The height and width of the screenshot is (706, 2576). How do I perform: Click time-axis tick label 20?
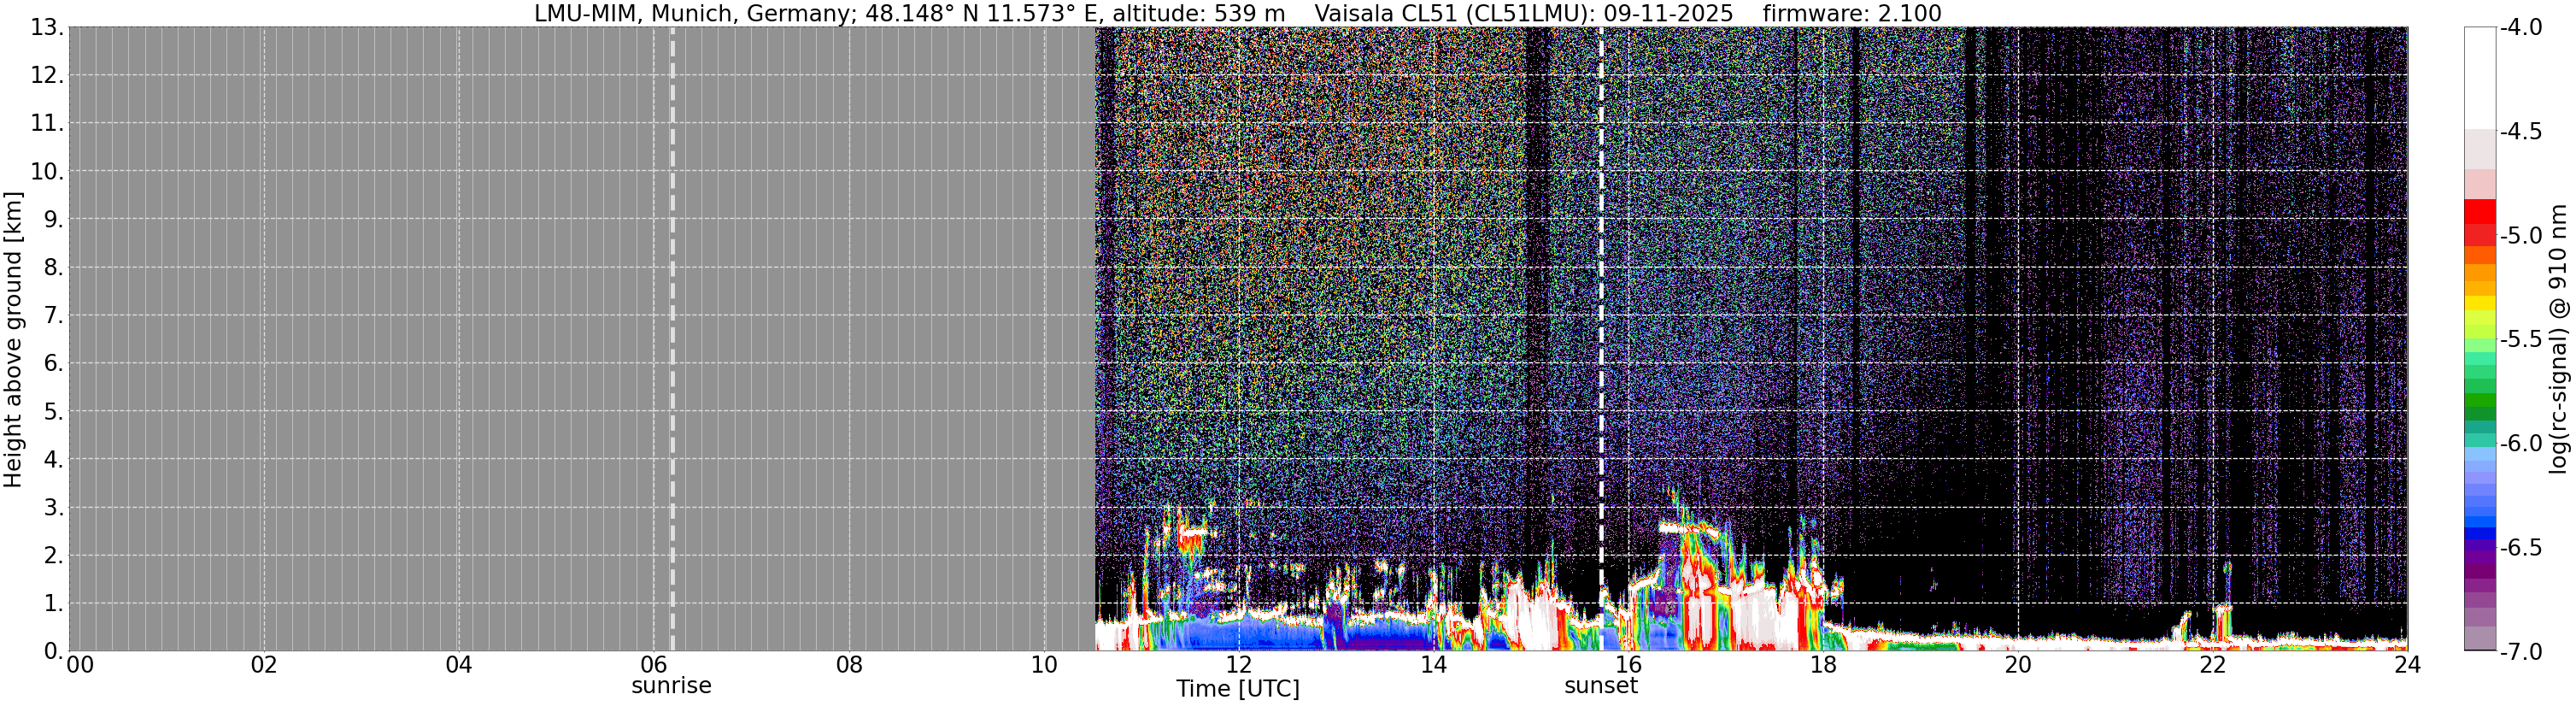2018,665
